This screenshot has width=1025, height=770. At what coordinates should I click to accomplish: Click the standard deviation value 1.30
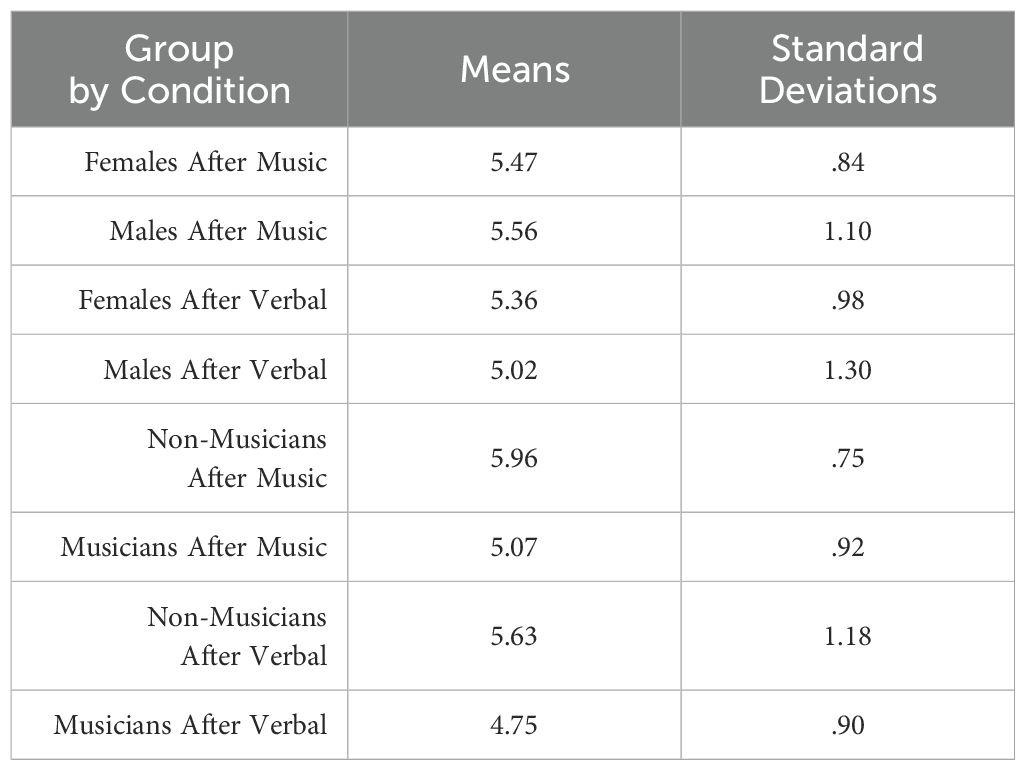coord(847,370)
